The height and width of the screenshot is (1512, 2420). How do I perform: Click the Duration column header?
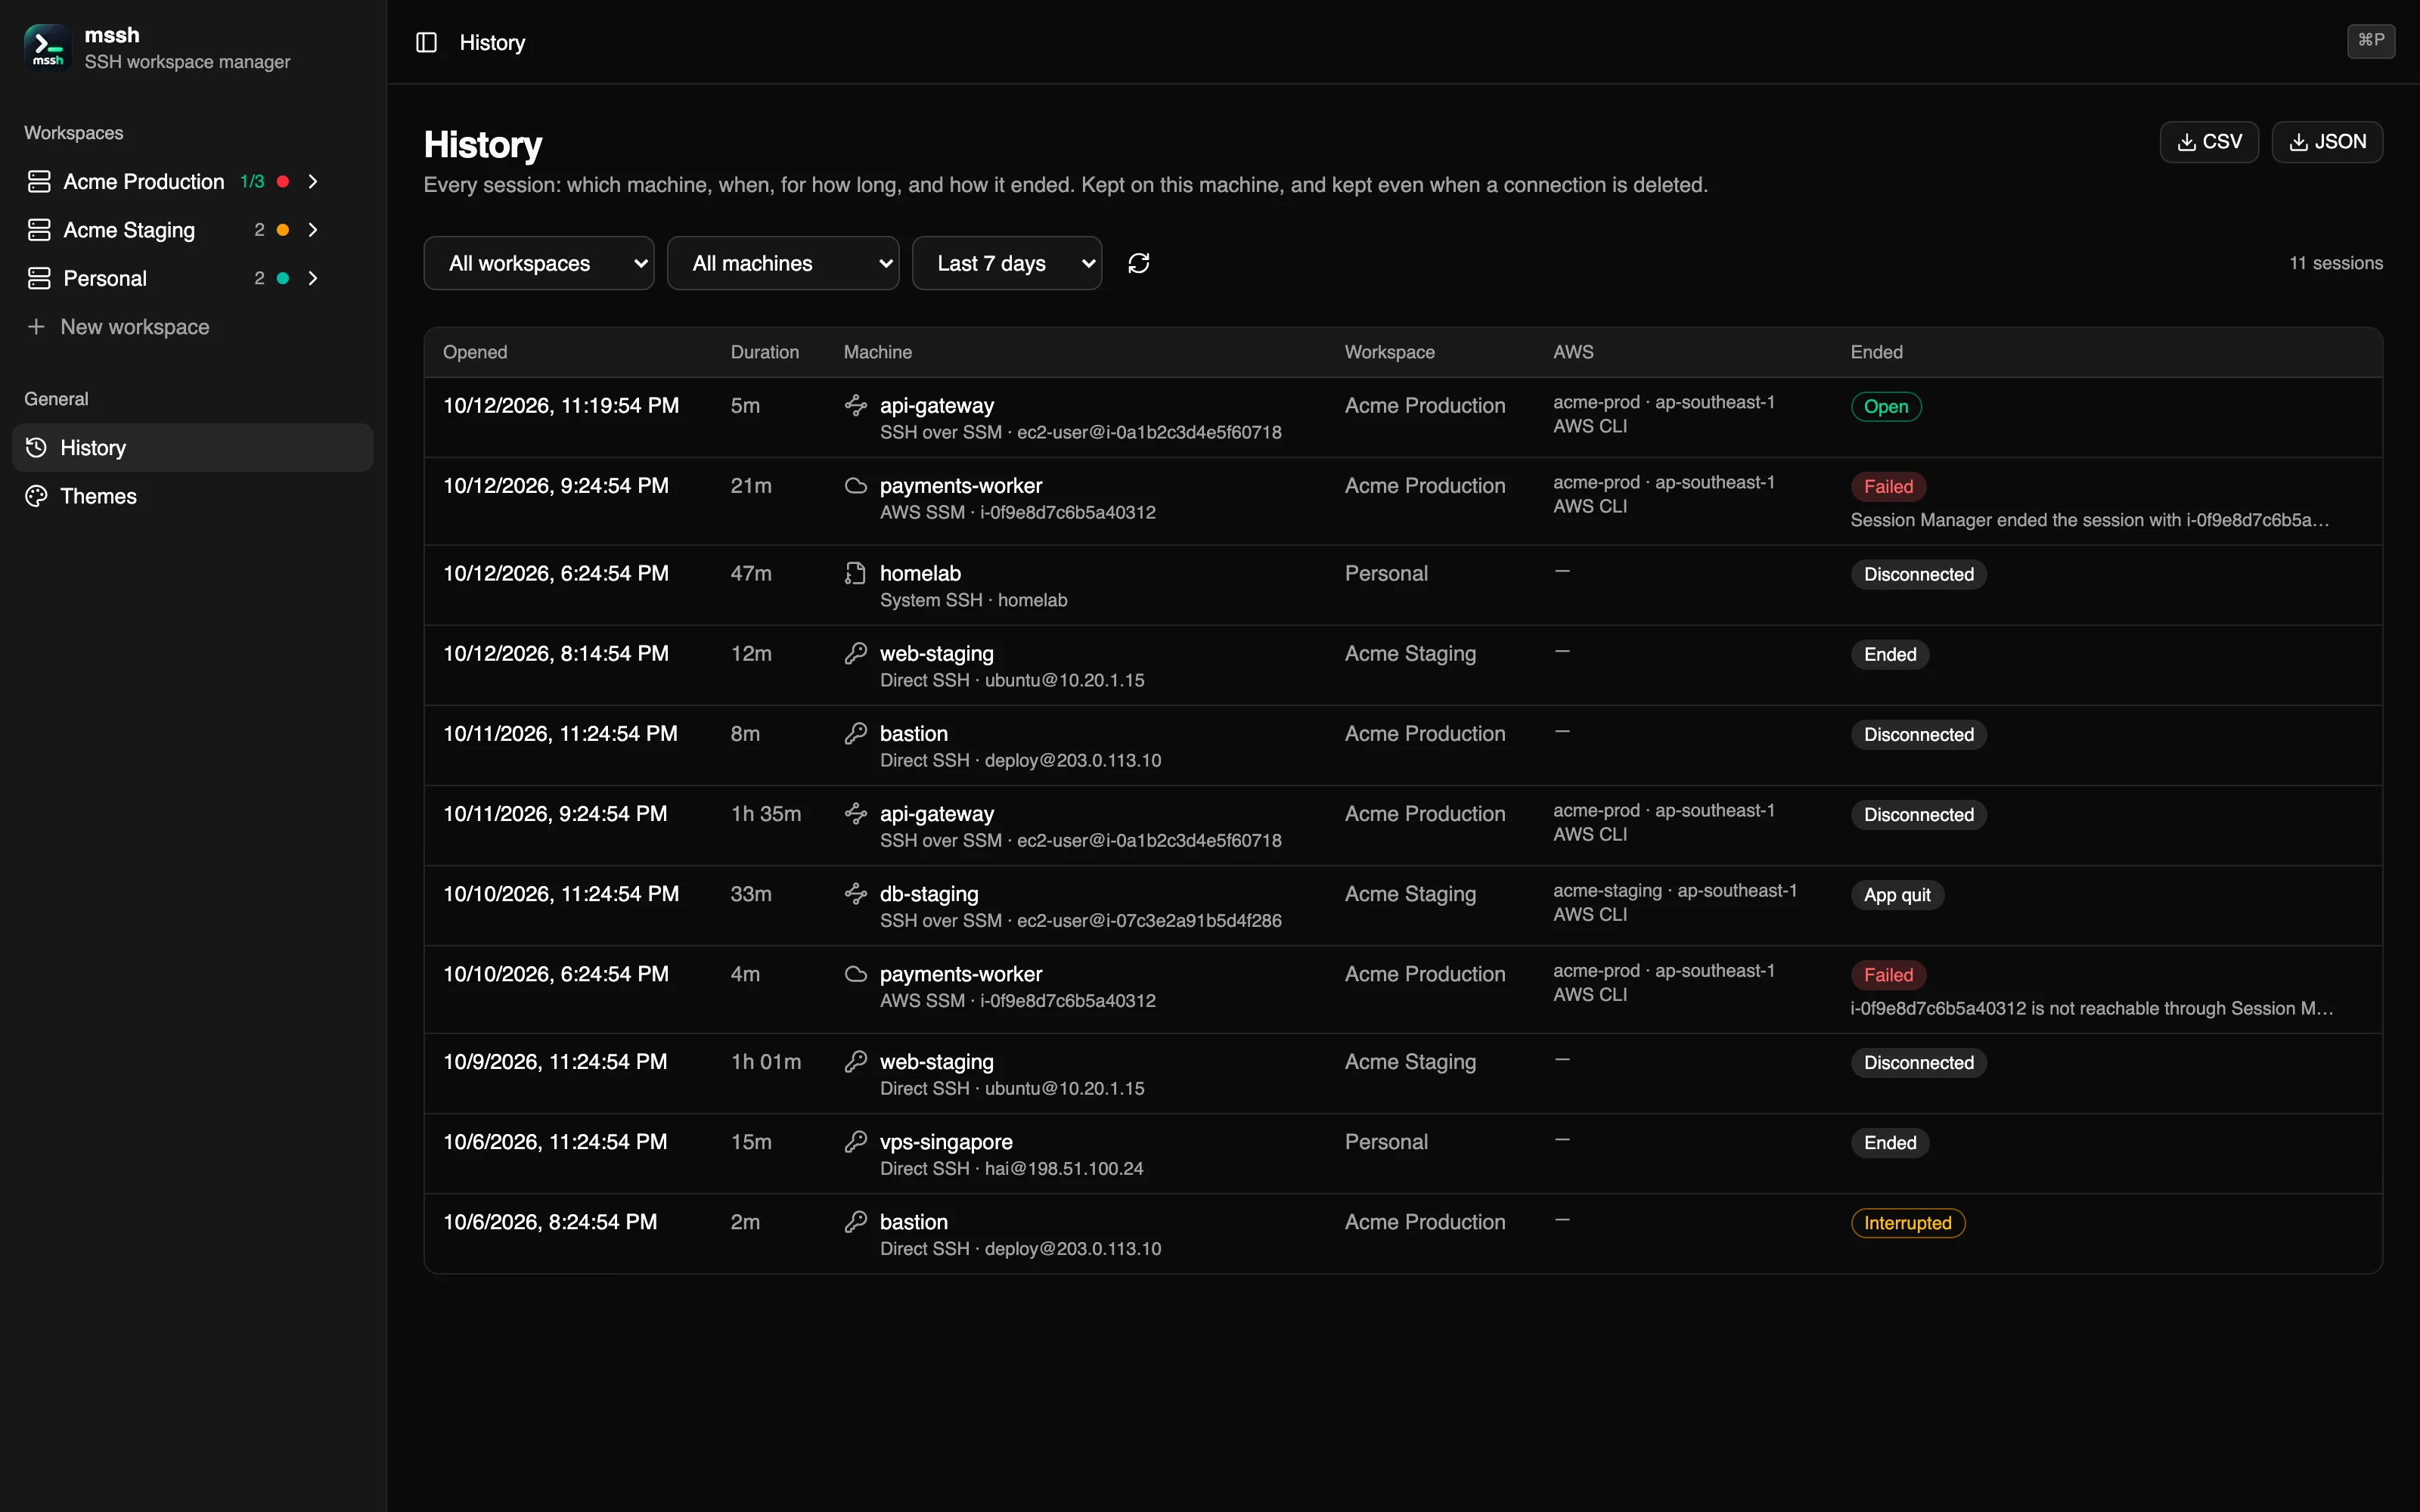[764, 352]
